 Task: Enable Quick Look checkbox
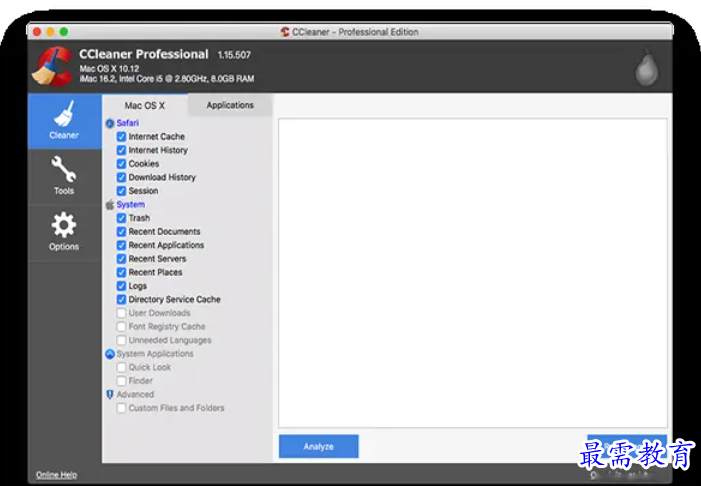[x=121, y=368]
